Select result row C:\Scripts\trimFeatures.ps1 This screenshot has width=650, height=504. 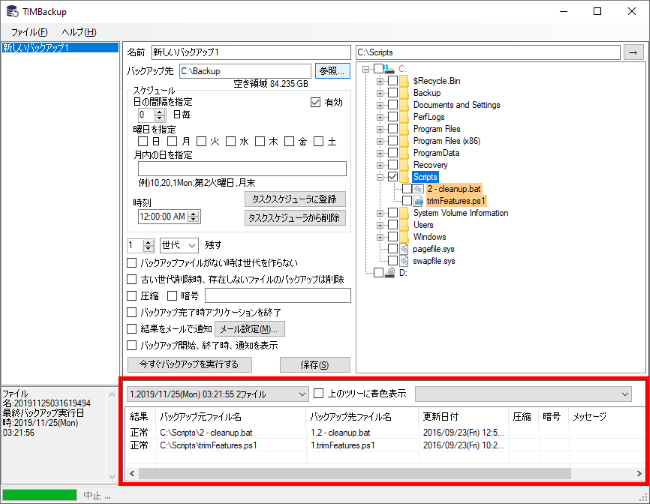coord(386,446)
